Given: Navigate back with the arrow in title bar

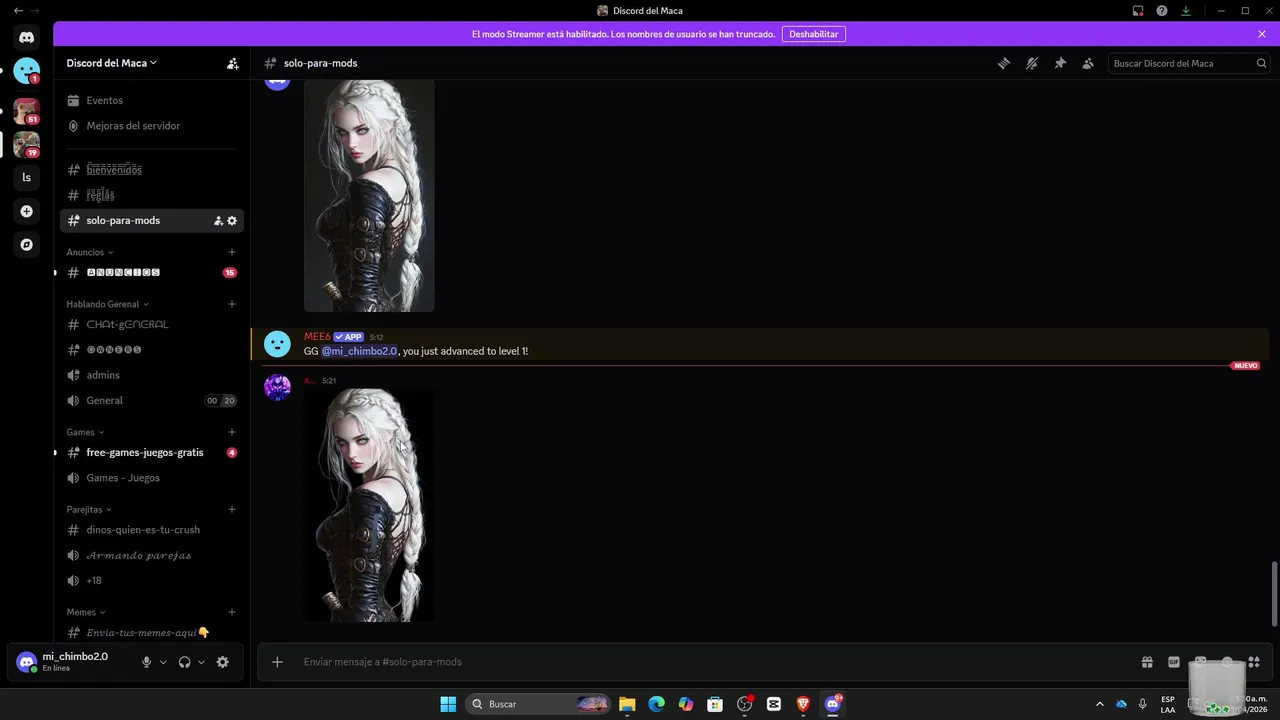Looking at the screenshot, I should pos(18,11).
